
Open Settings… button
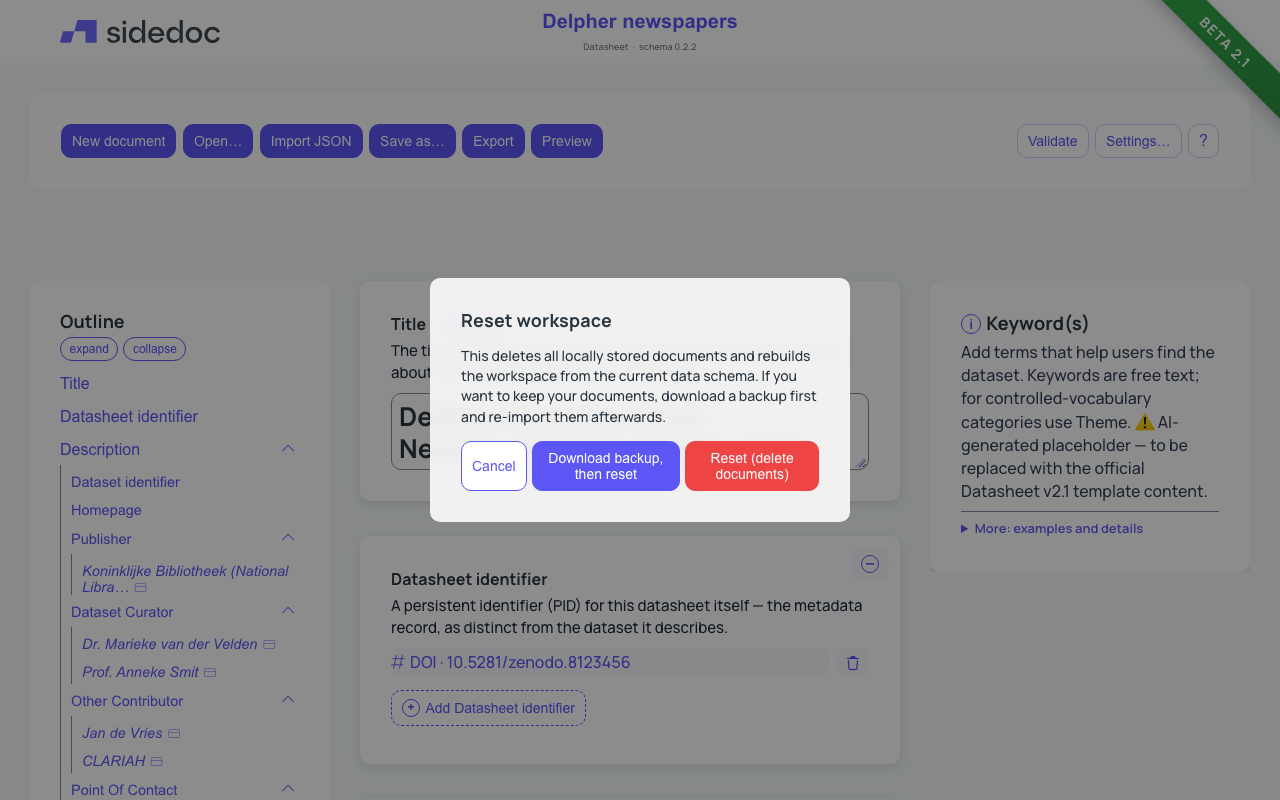click(x=1138, y=141)
